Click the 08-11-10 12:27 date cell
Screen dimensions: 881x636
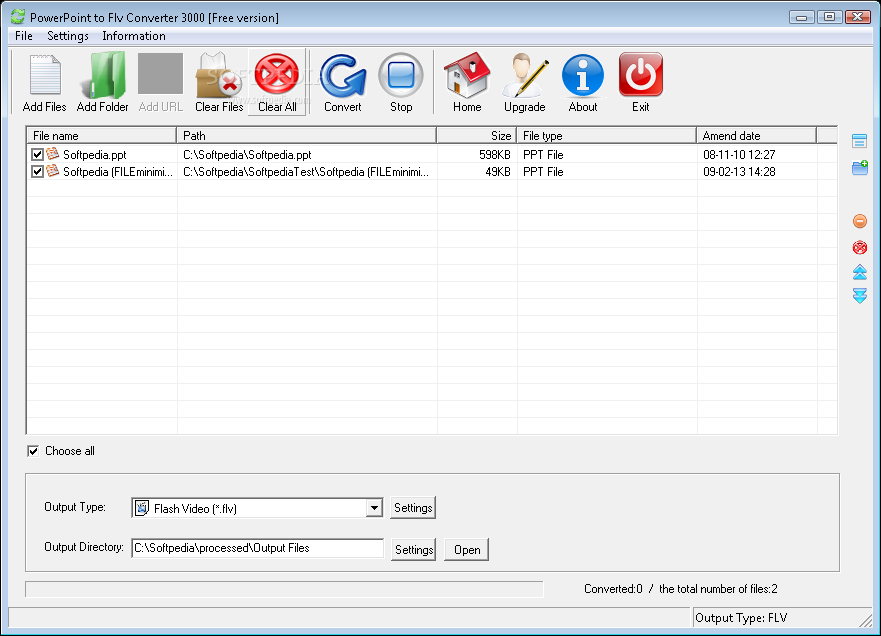point(739,155)
